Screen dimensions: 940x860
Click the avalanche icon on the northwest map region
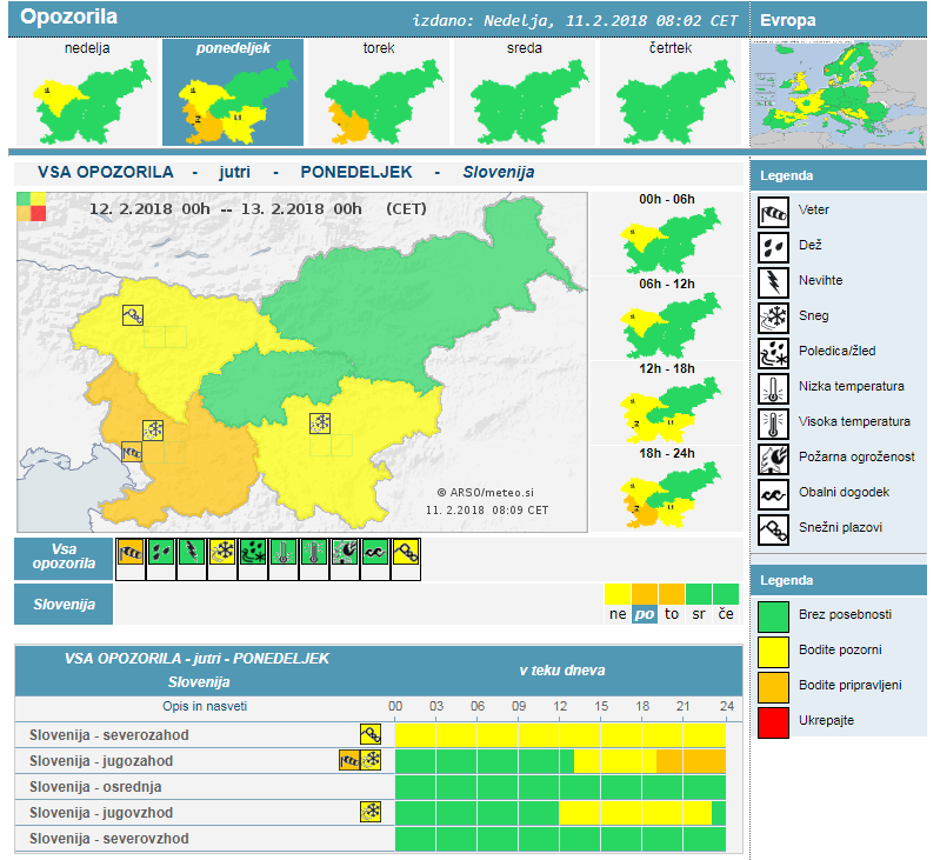pos(133,316)
